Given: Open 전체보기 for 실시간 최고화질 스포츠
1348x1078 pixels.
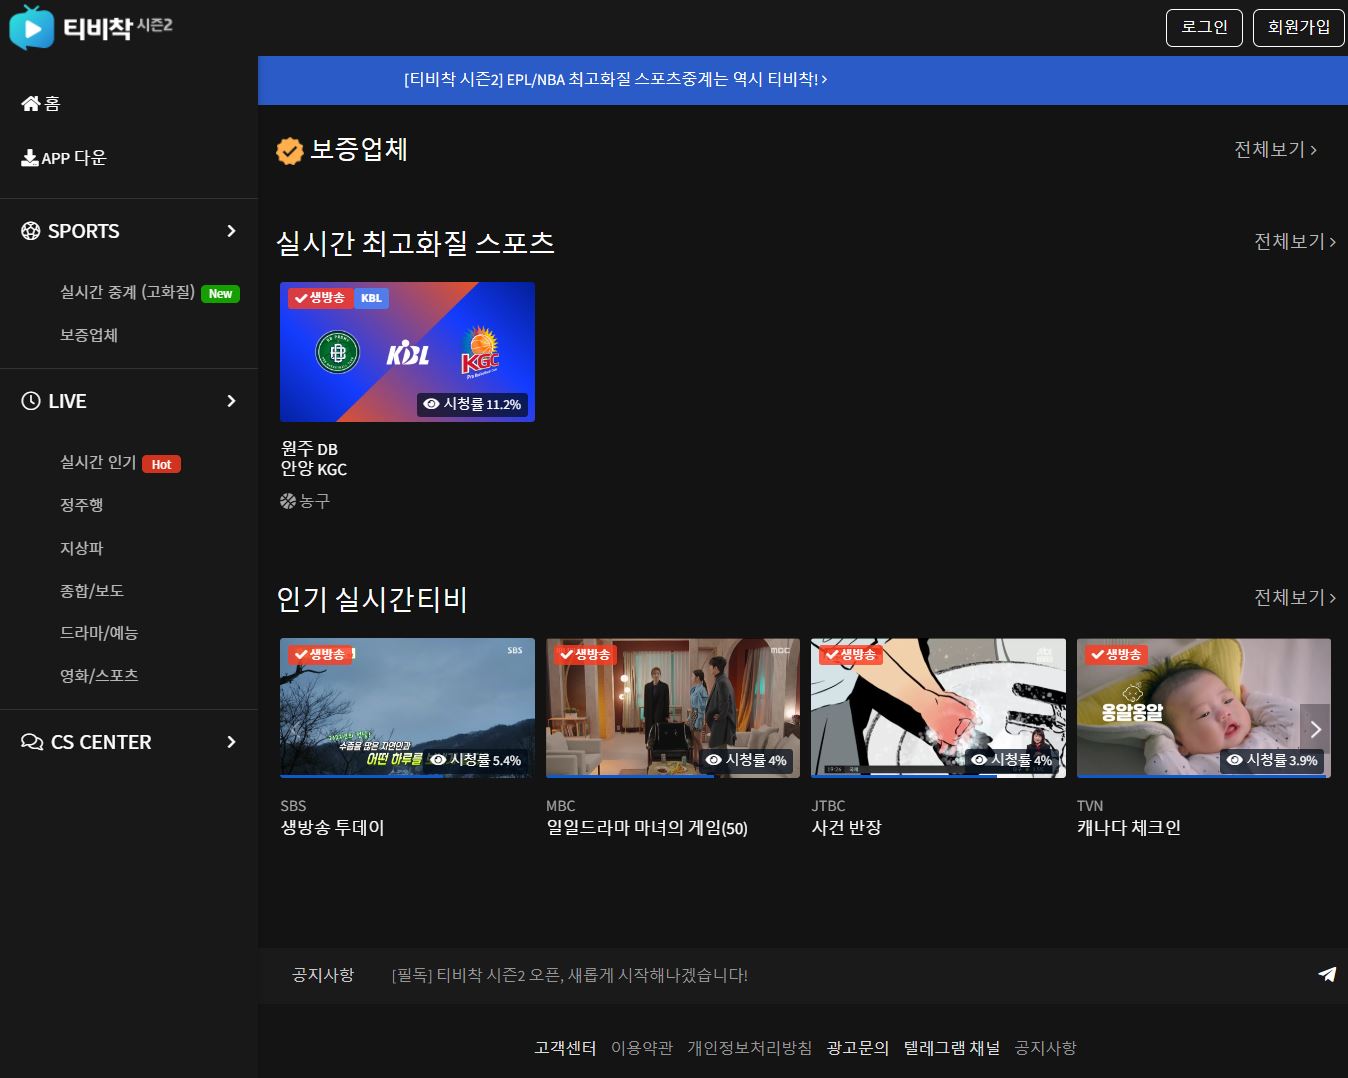Looking at the screenshot, I should pos(1295,242).
